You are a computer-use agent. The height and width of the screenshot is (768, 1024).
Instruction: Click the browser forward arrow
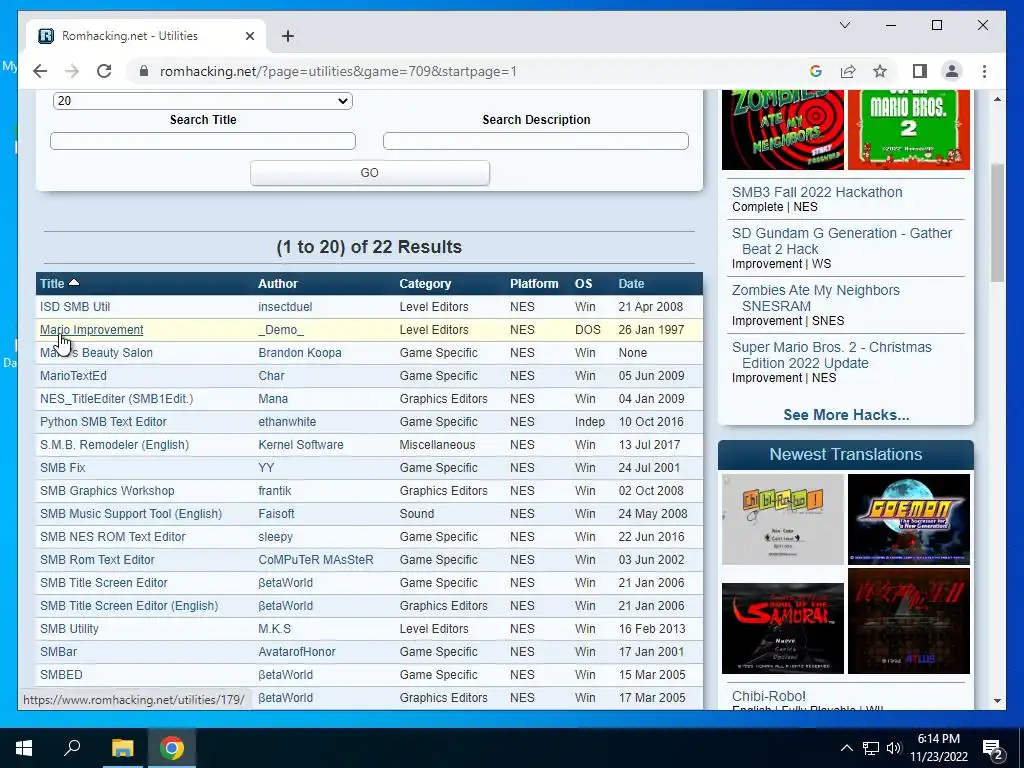pyautogui.click(x=72, y=71)
